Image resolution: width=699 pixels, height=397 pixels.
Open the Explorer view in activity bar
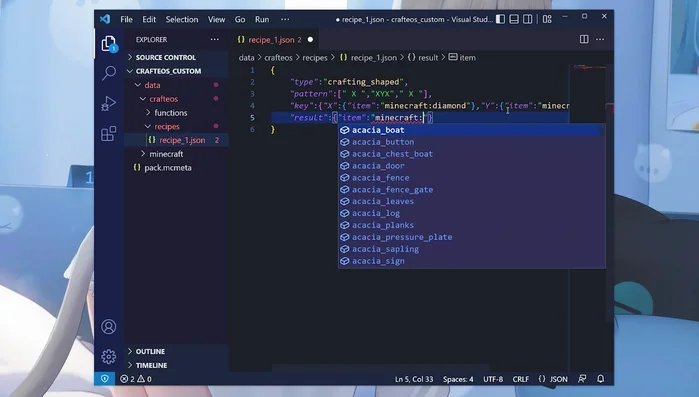click(x=108, y=44)
